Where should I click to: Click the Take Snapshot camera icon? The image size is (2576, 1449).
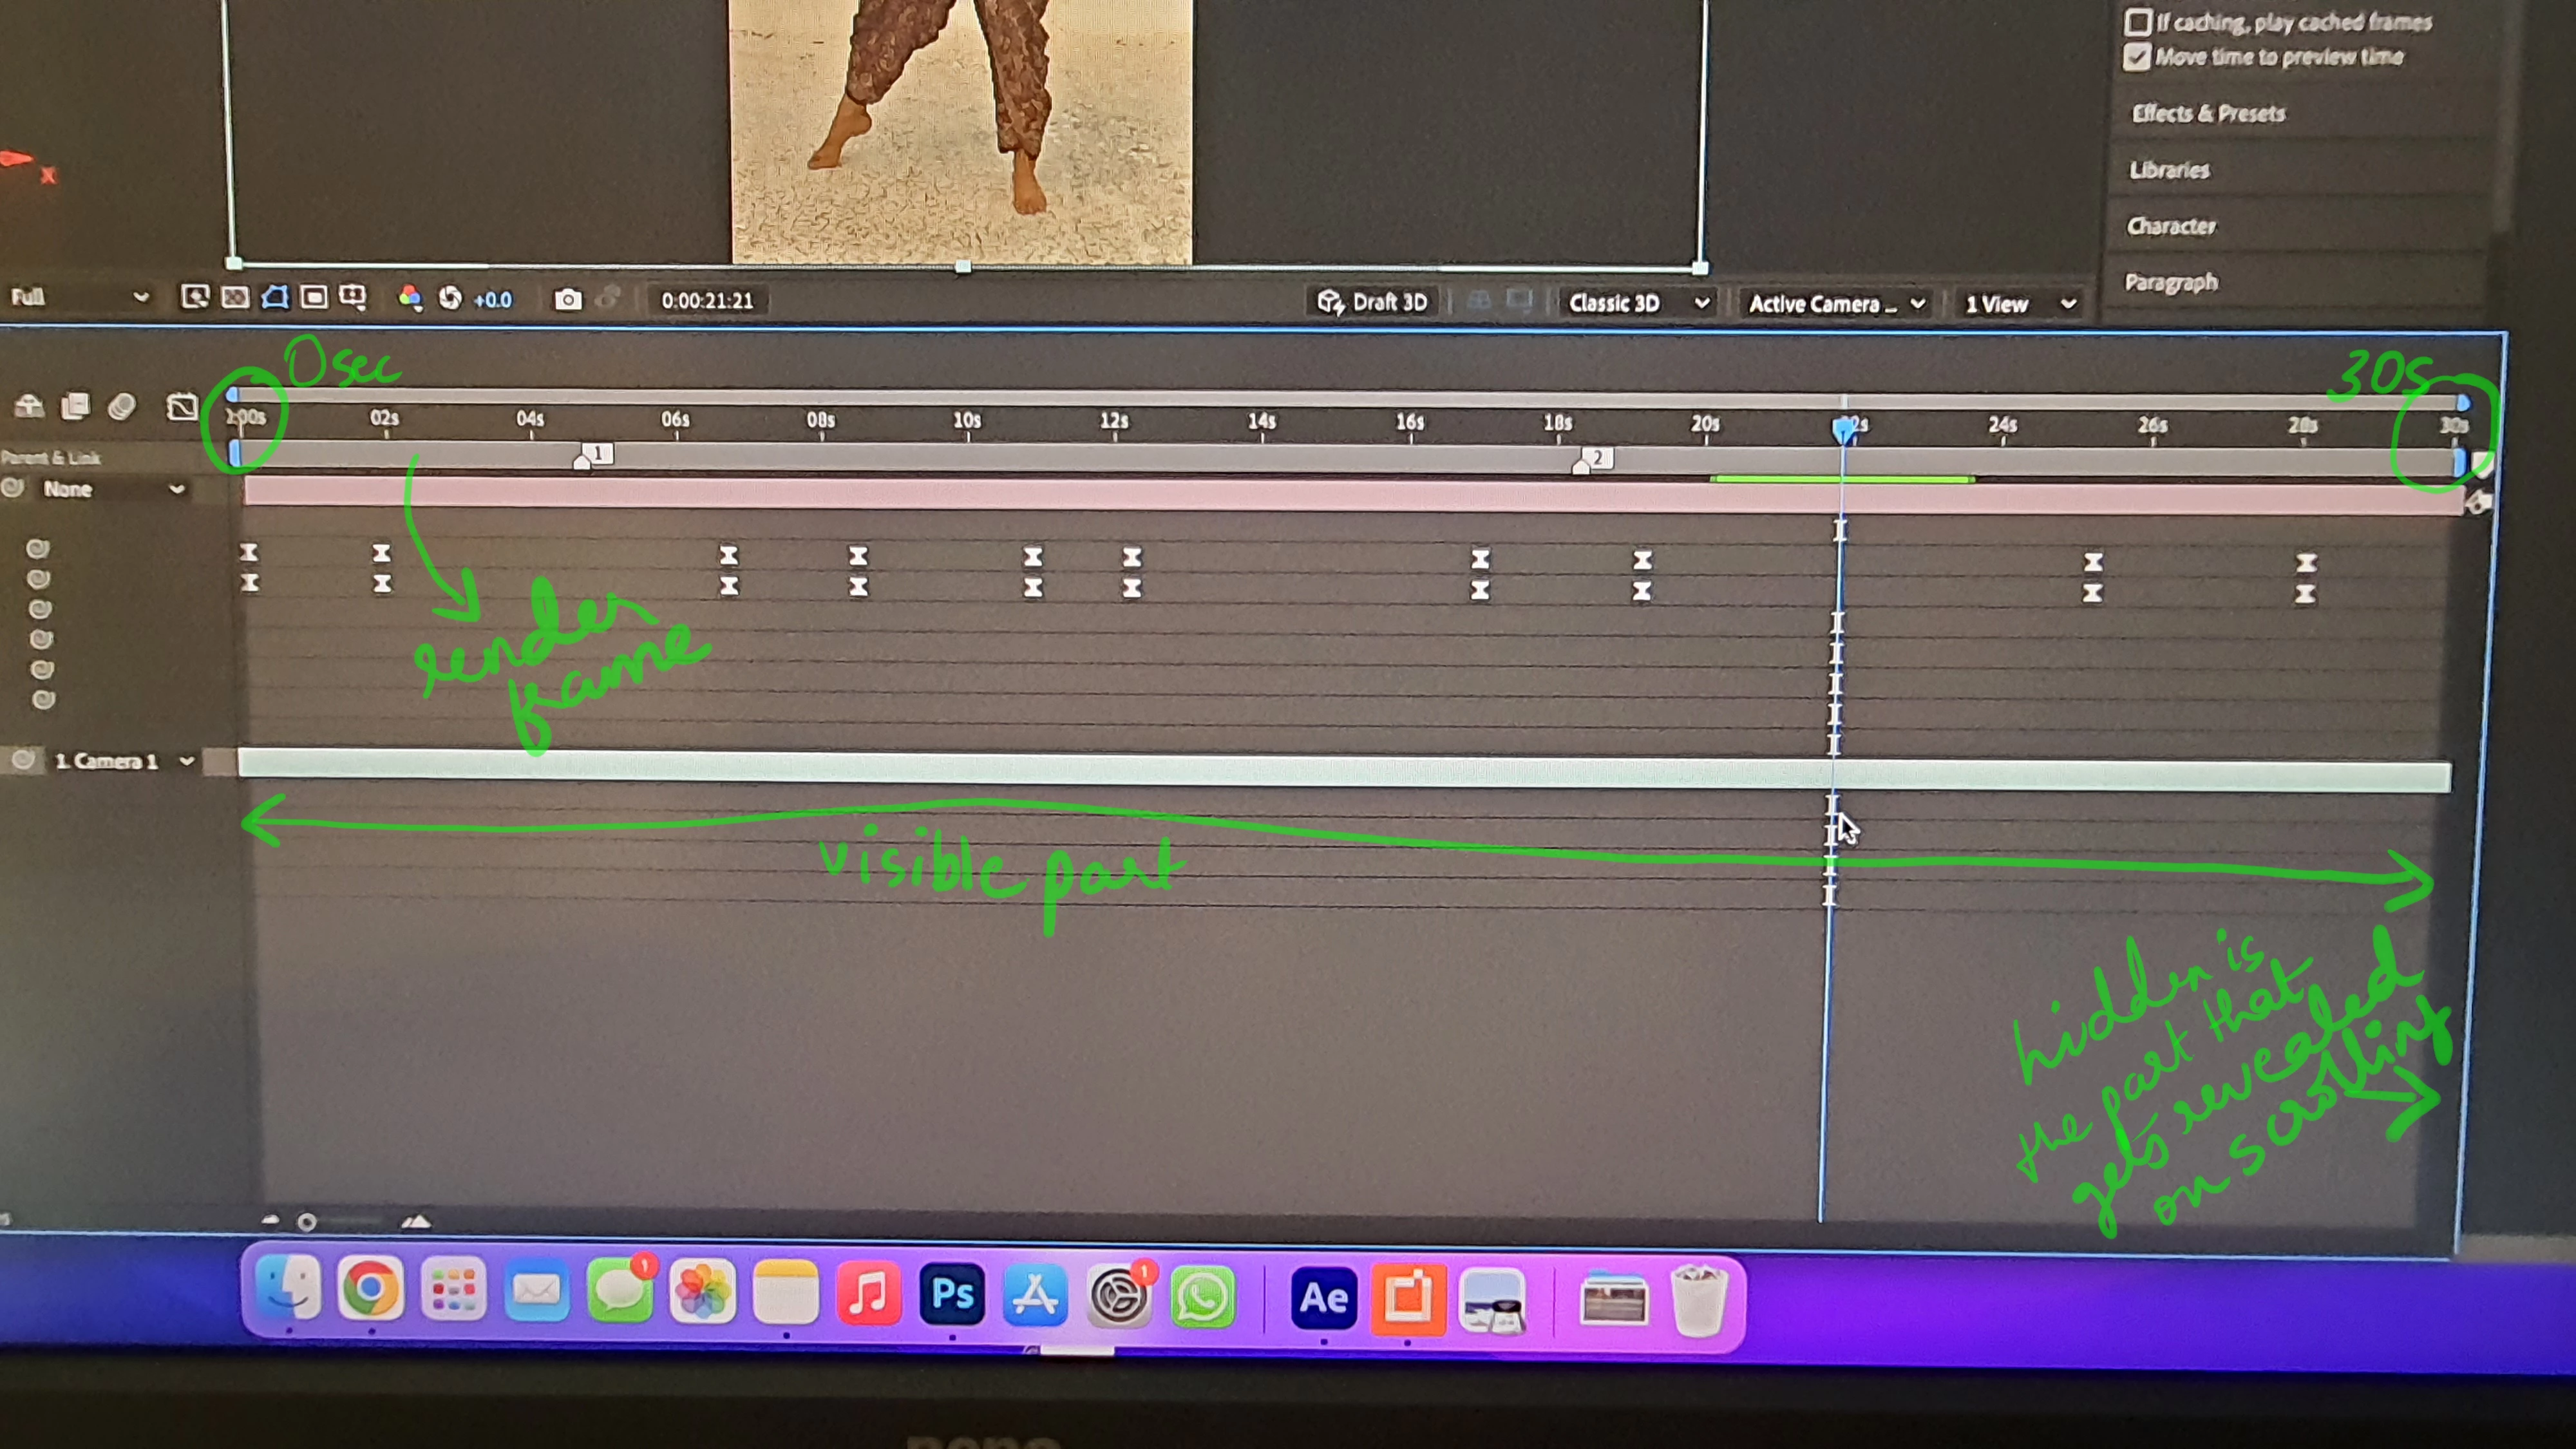[568, 300]
